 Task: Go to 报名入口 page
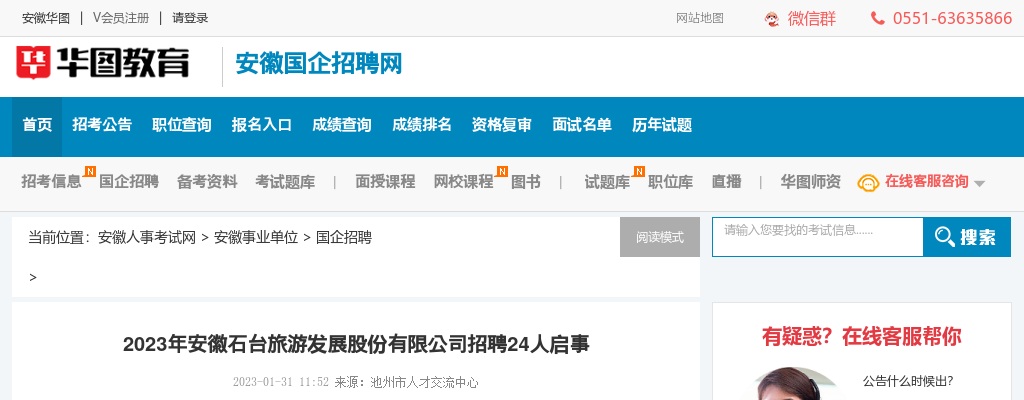click(262, 125)
